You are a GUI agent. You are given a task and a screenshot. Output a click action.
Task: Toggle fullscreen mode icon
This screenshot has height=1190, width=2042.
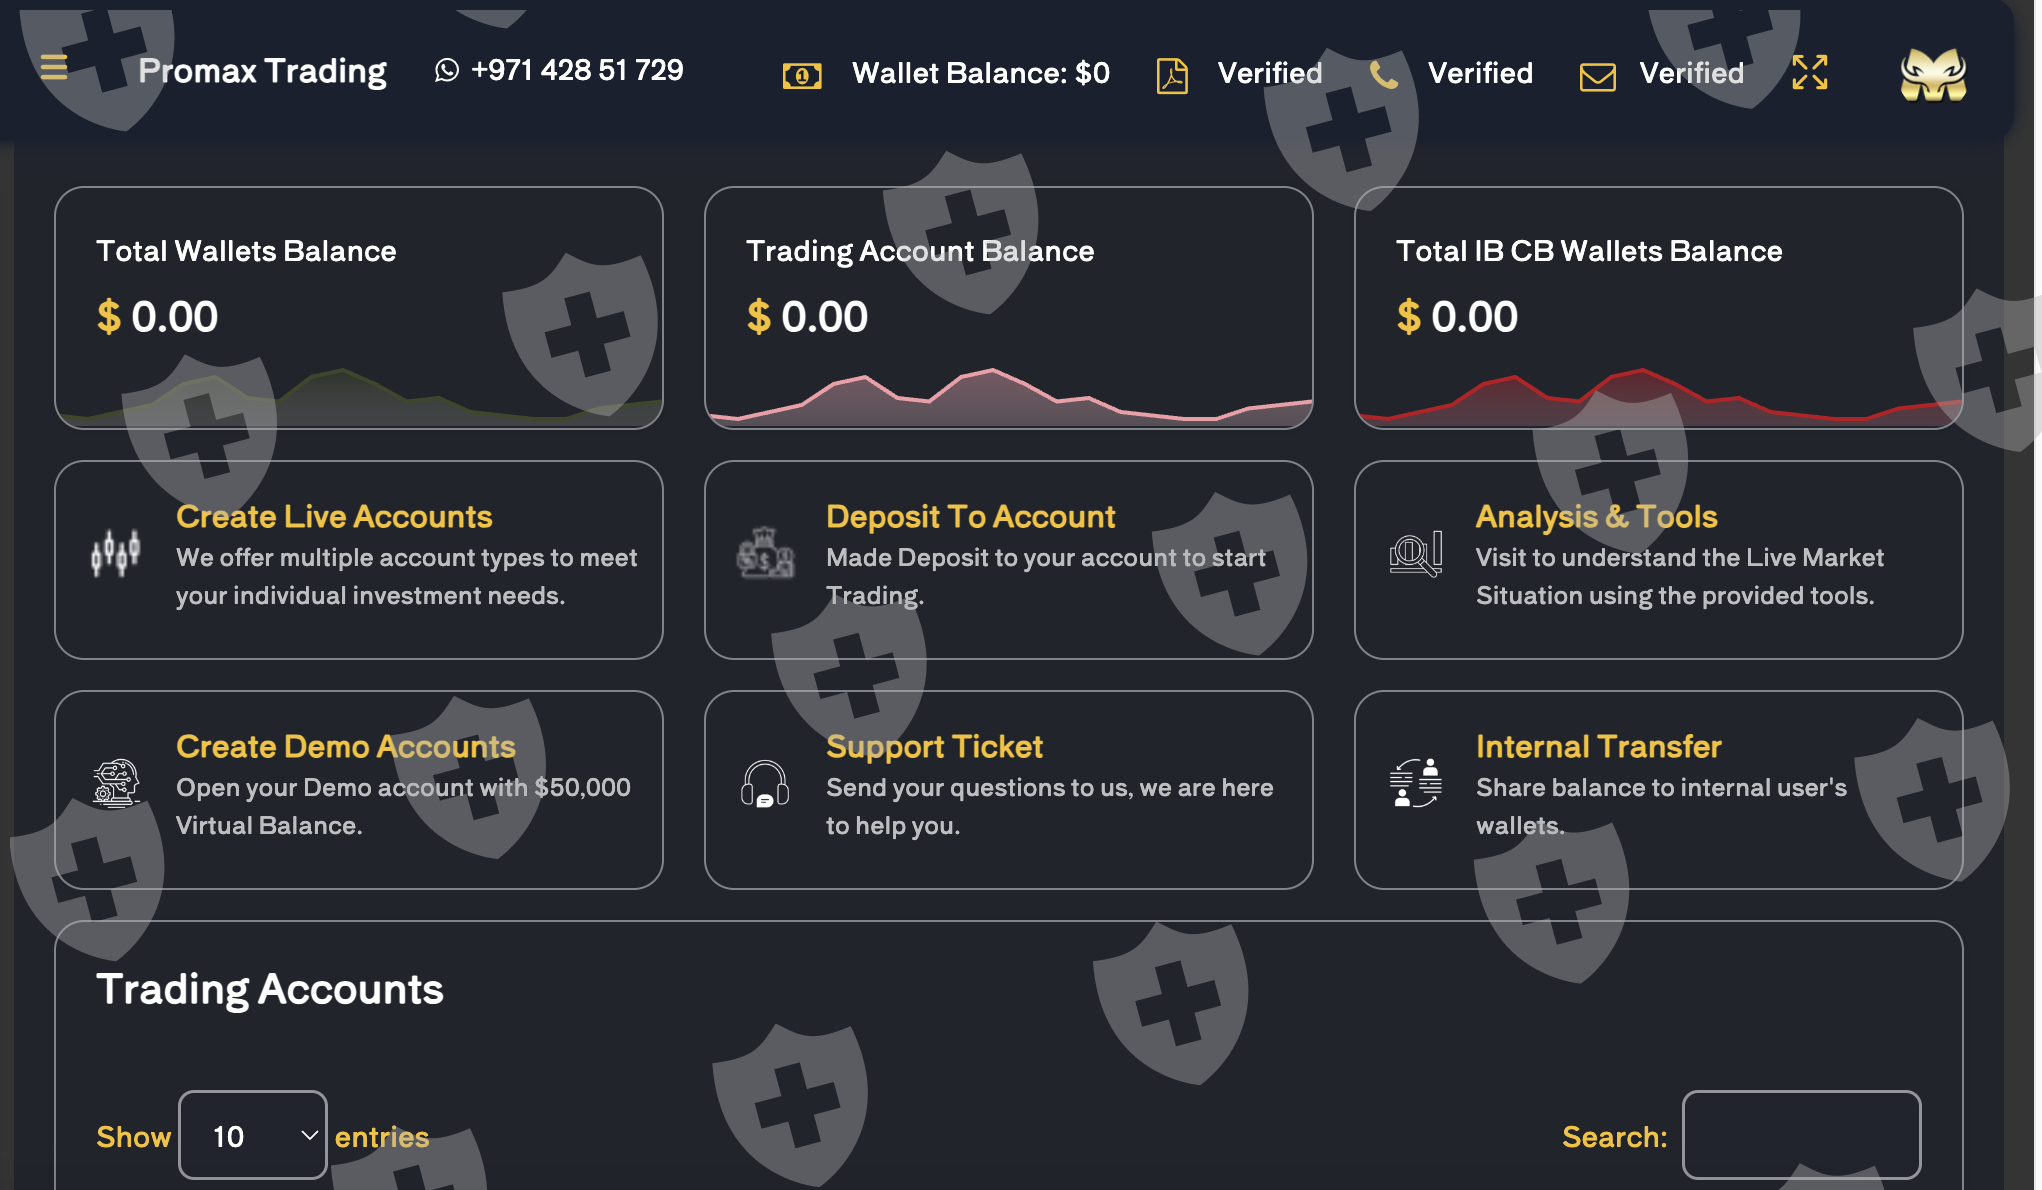pyautogui.click(x=1809, y=73)
